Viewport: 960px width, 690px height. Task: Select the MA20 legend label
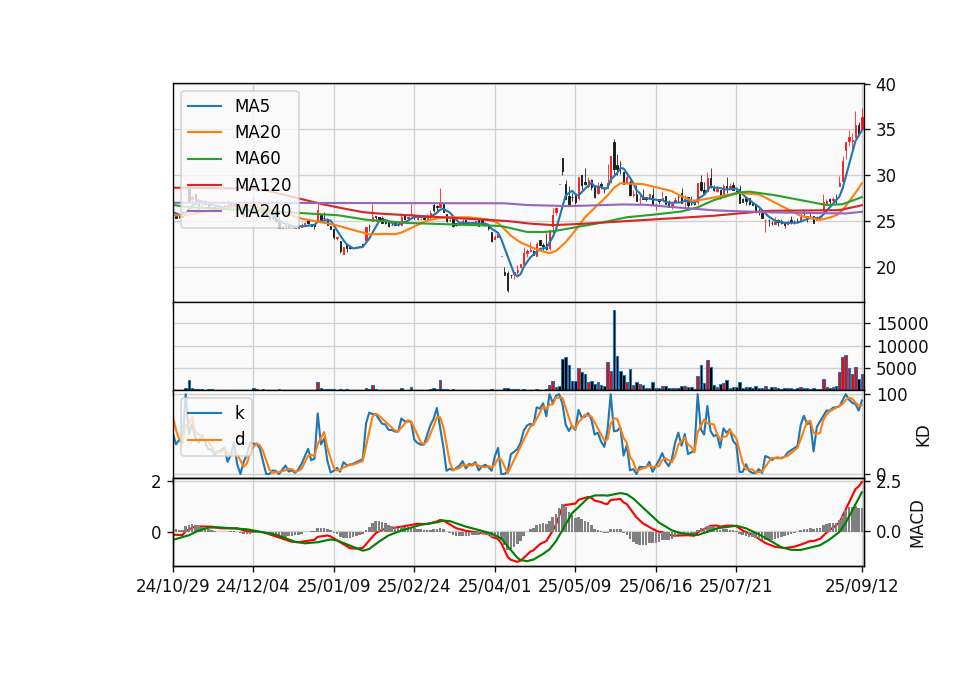pos(257,132)
